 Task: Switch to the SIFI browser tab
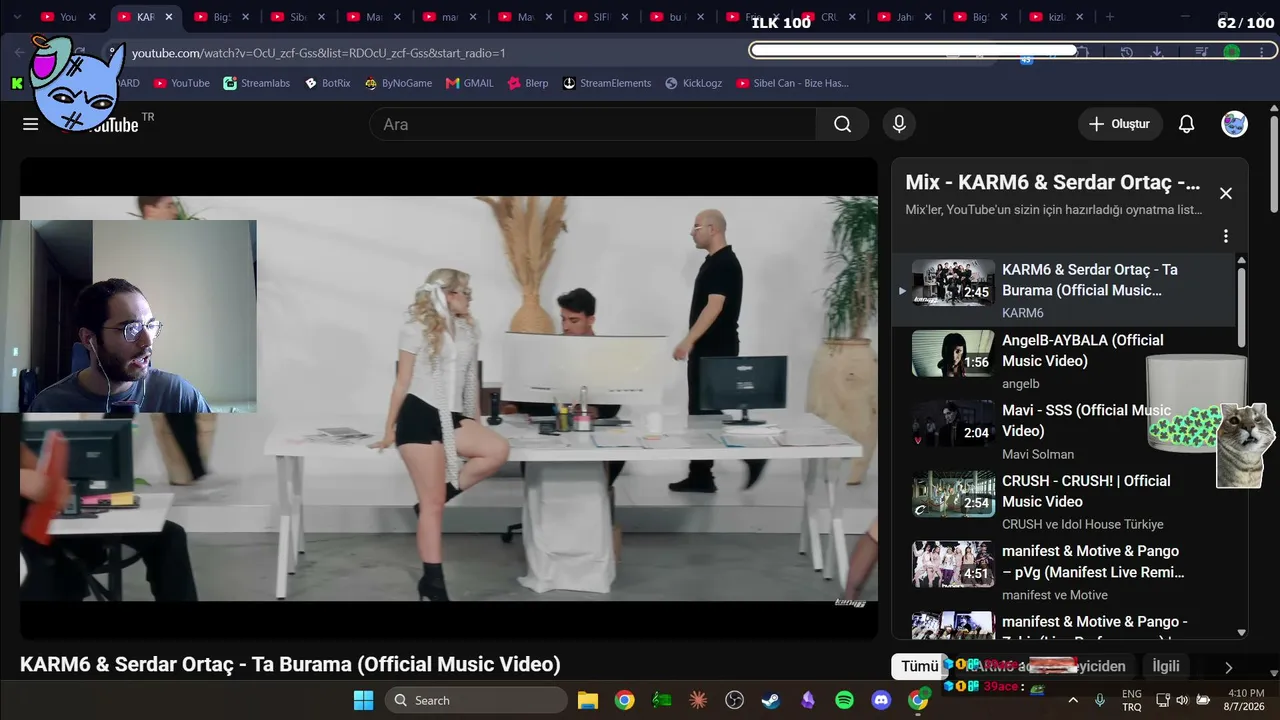[x=598, y=17]
